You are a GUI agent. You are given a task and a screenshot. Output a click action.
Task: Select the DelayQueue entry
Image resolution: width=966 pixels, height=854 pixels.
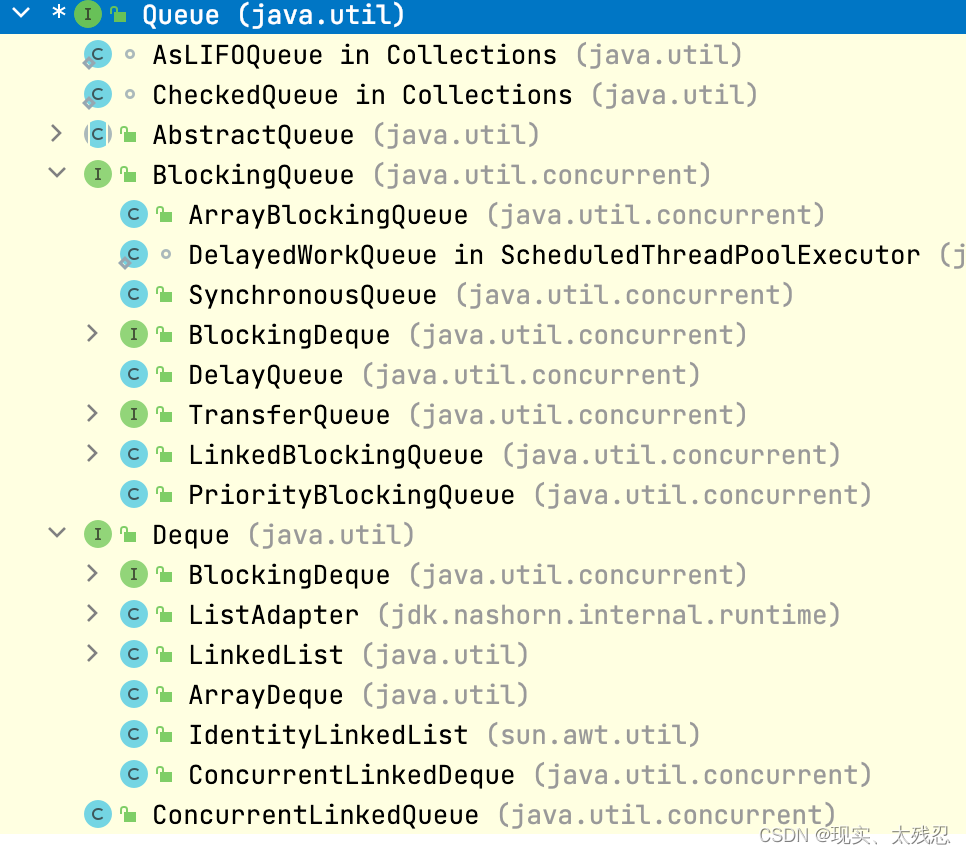click(x=444, y=375)
